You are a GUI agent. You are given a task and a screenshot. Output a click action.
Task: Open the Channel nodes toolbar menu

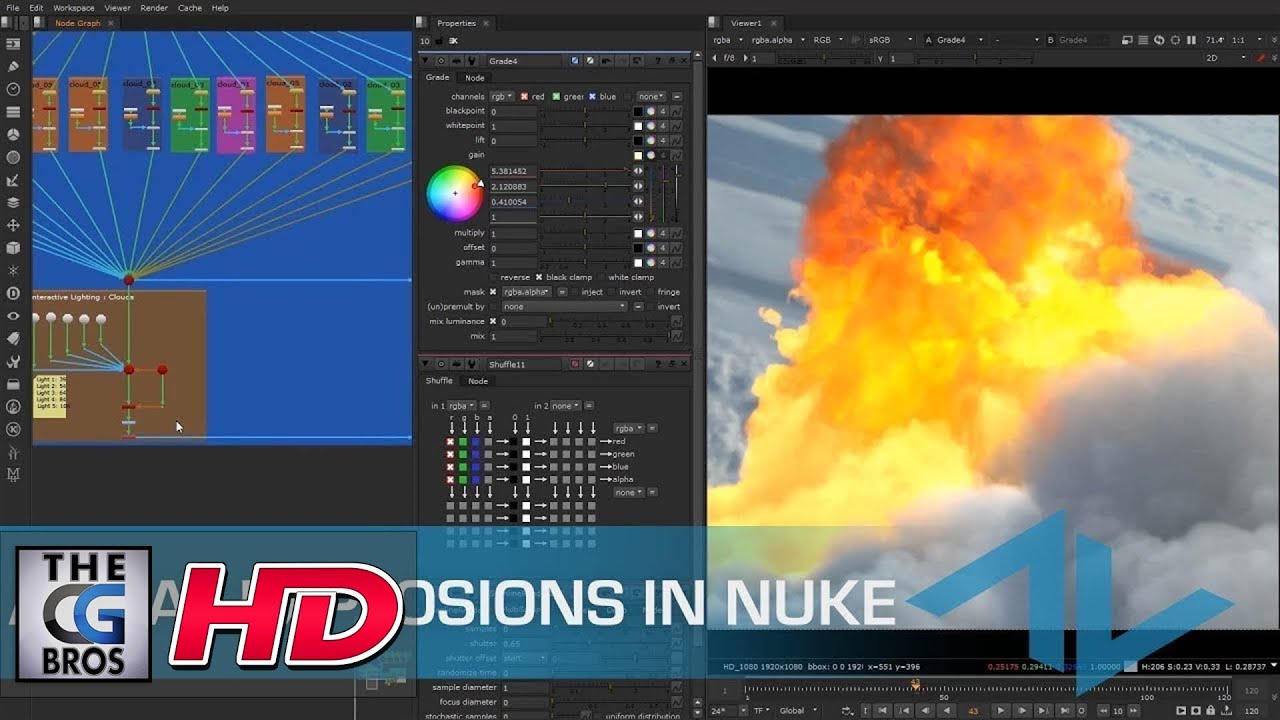click(13, 112)
